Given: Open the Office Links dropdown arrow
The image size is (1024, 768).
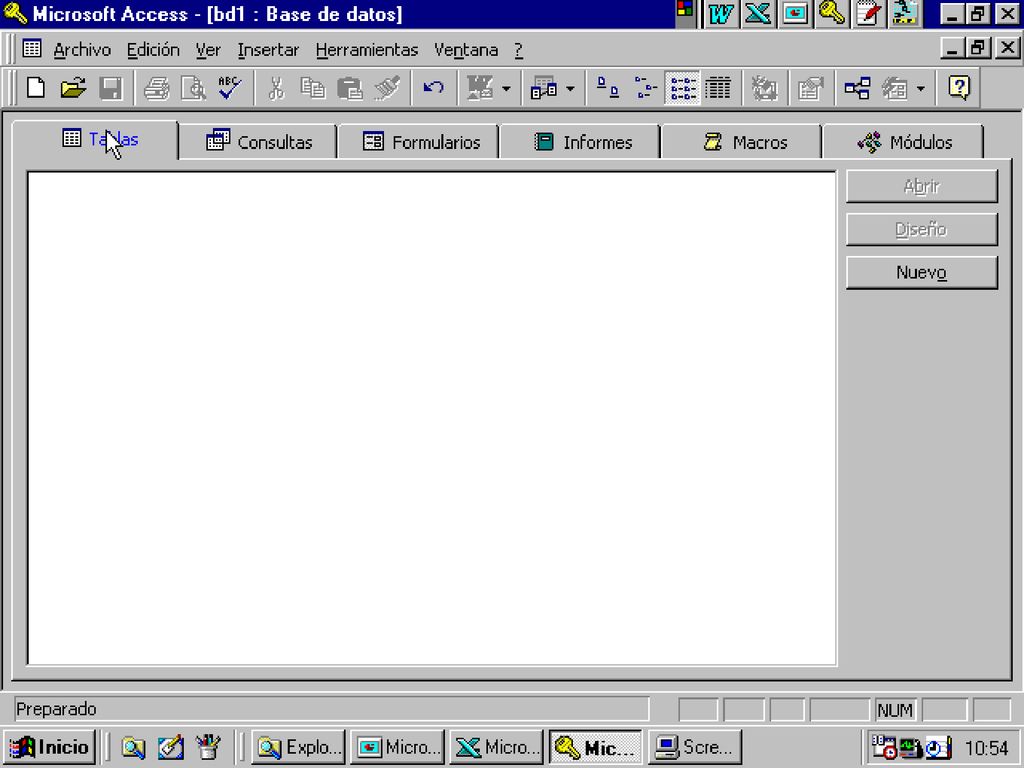Looking at the screenshot, I should (x=506, y=88).
